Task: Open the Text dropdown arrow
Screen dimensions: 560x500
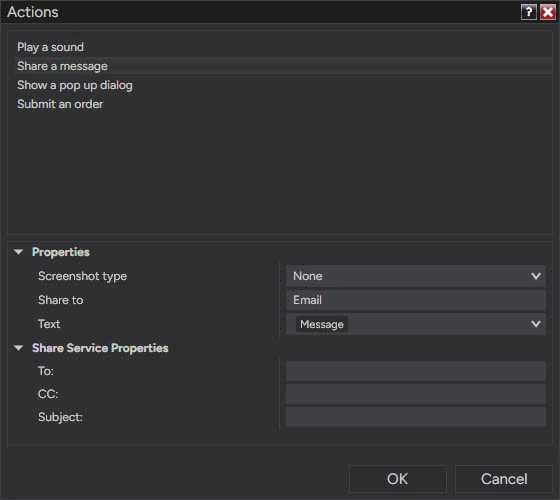Action: click(536, 324)
